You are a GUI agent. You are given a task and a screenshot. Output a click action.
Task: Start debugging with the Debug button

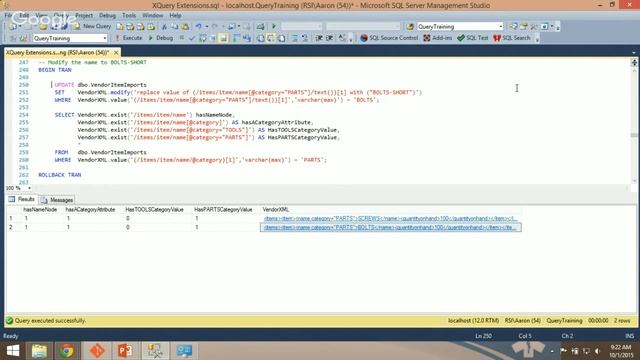click(x=161, y=38)
